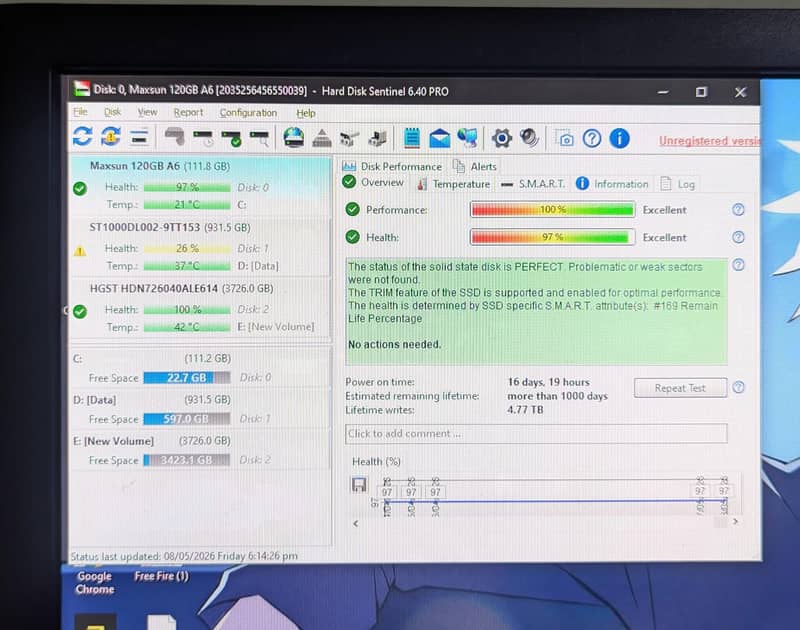Switch to the Disk Performance tab

point(392,166)
